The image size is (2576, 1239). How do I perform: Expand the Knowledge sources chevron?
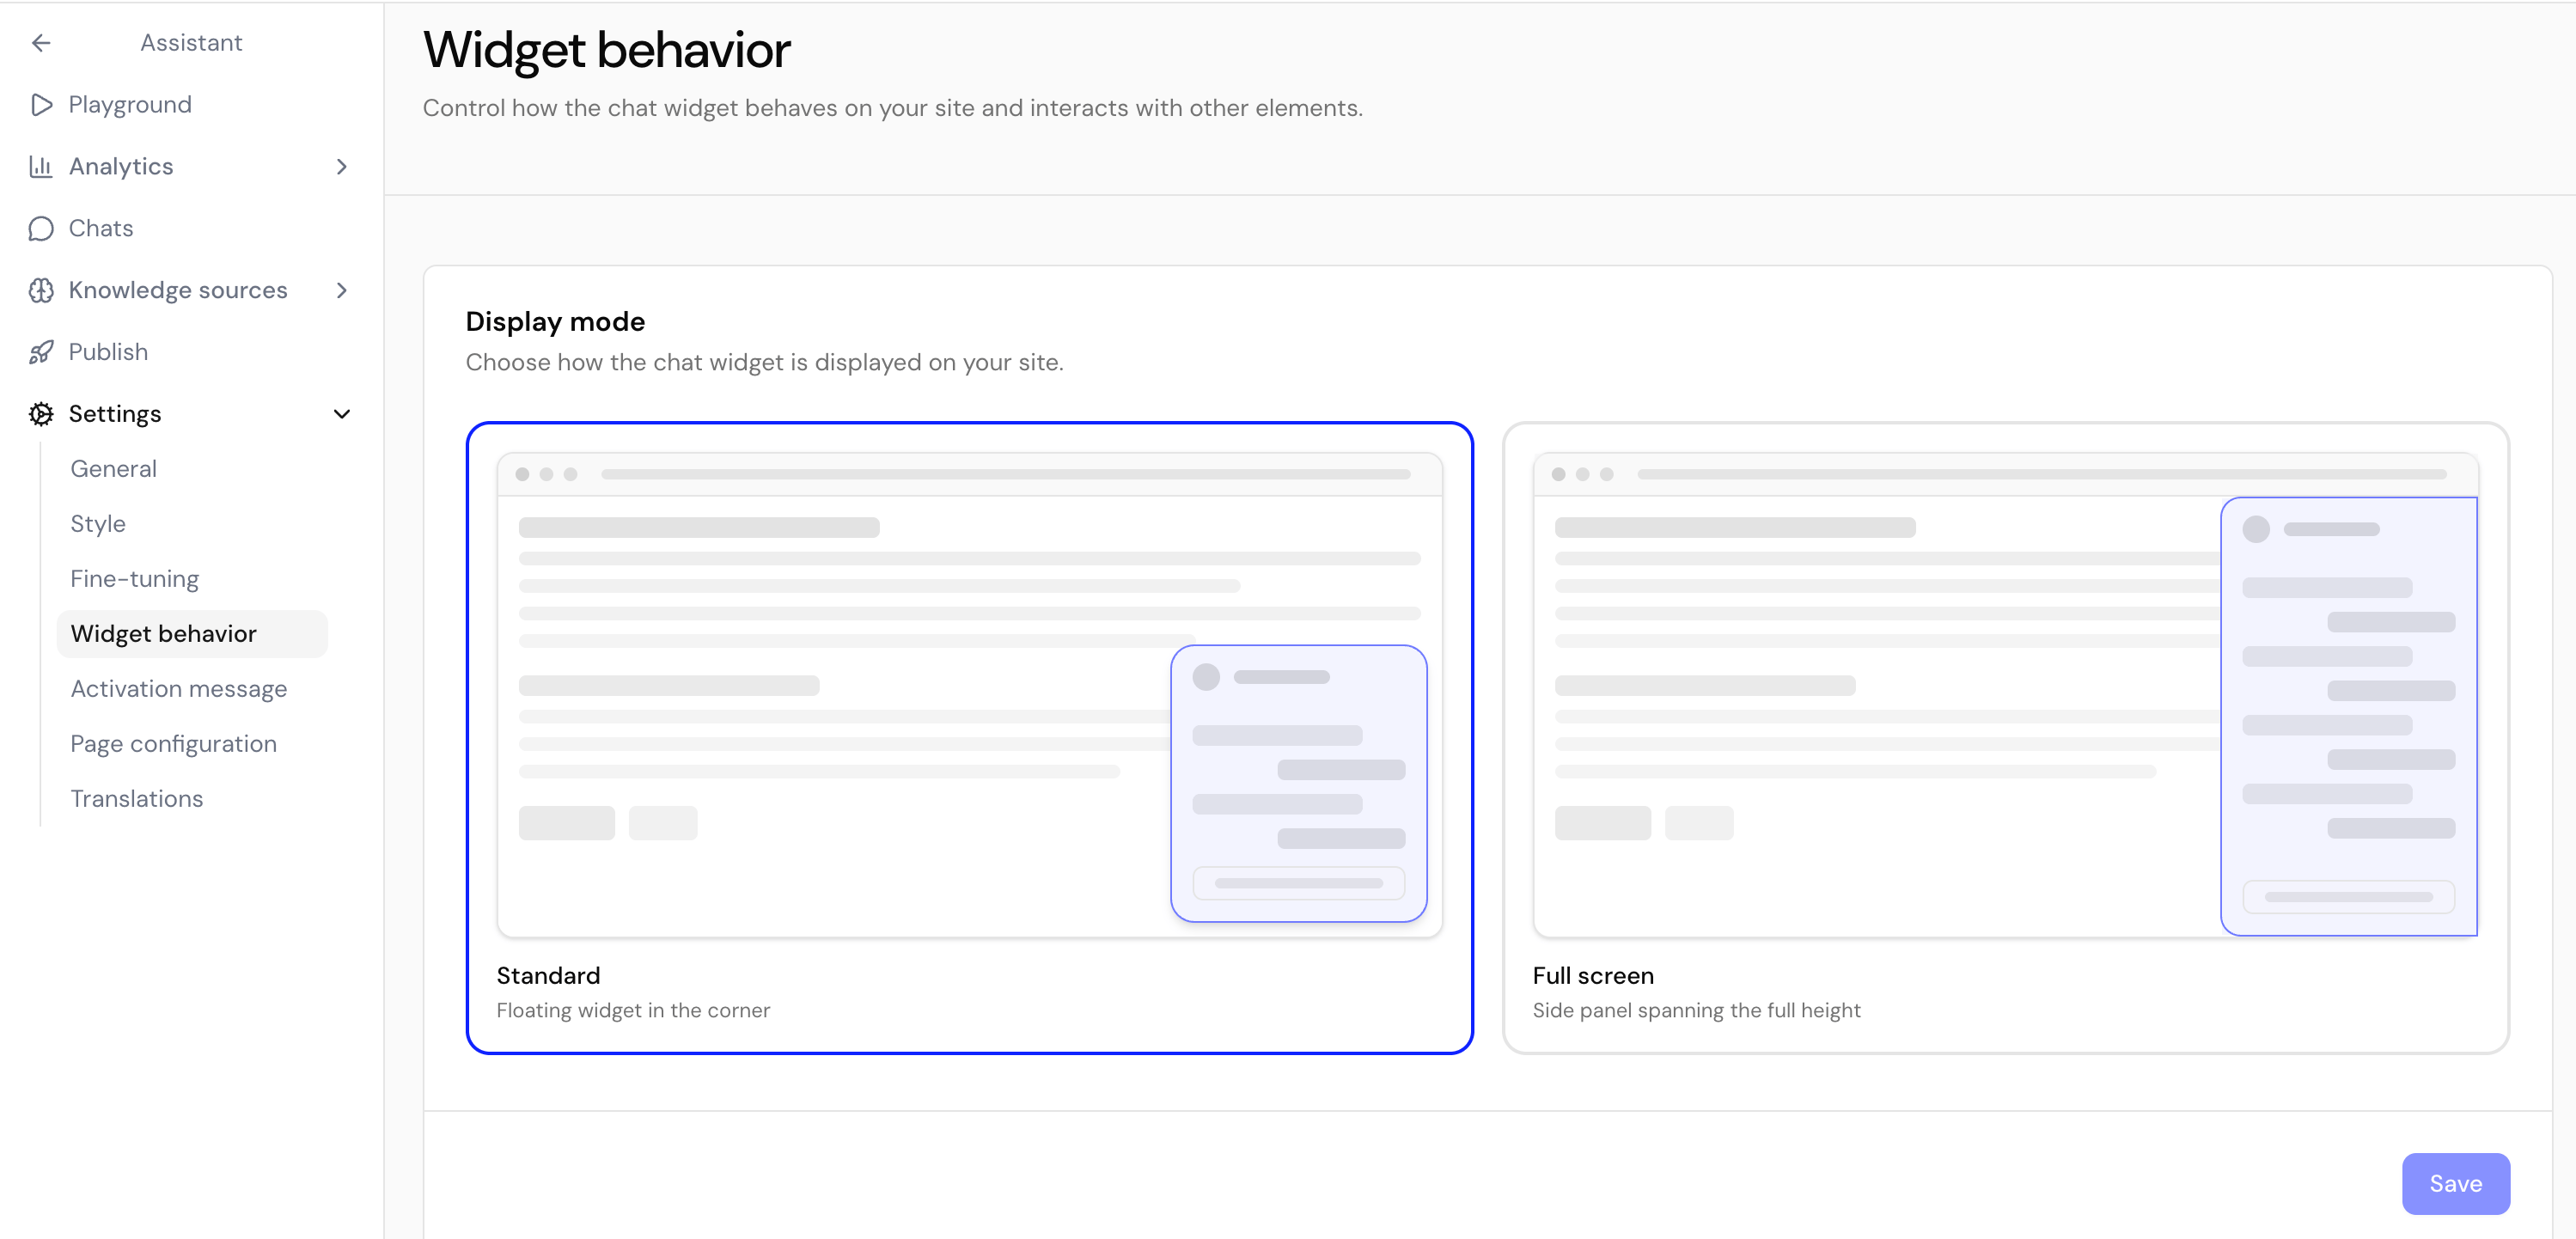pyautogui.click(x=342, y=291)
